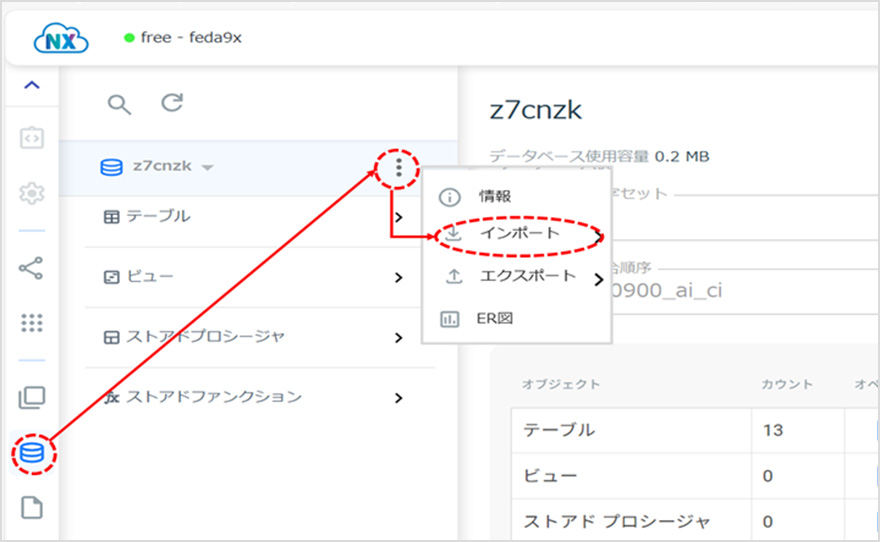Collapse the sidebar with the up chevron
880x542 pixels.
tap(32, 85)
